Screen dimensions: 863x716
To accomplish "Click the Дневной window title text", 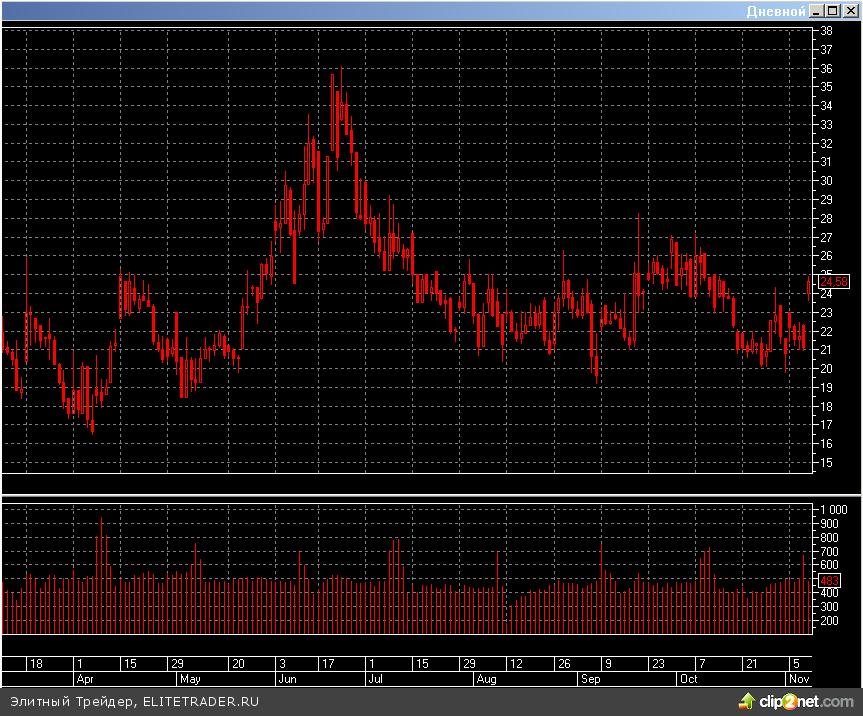I will coord(776,10).
